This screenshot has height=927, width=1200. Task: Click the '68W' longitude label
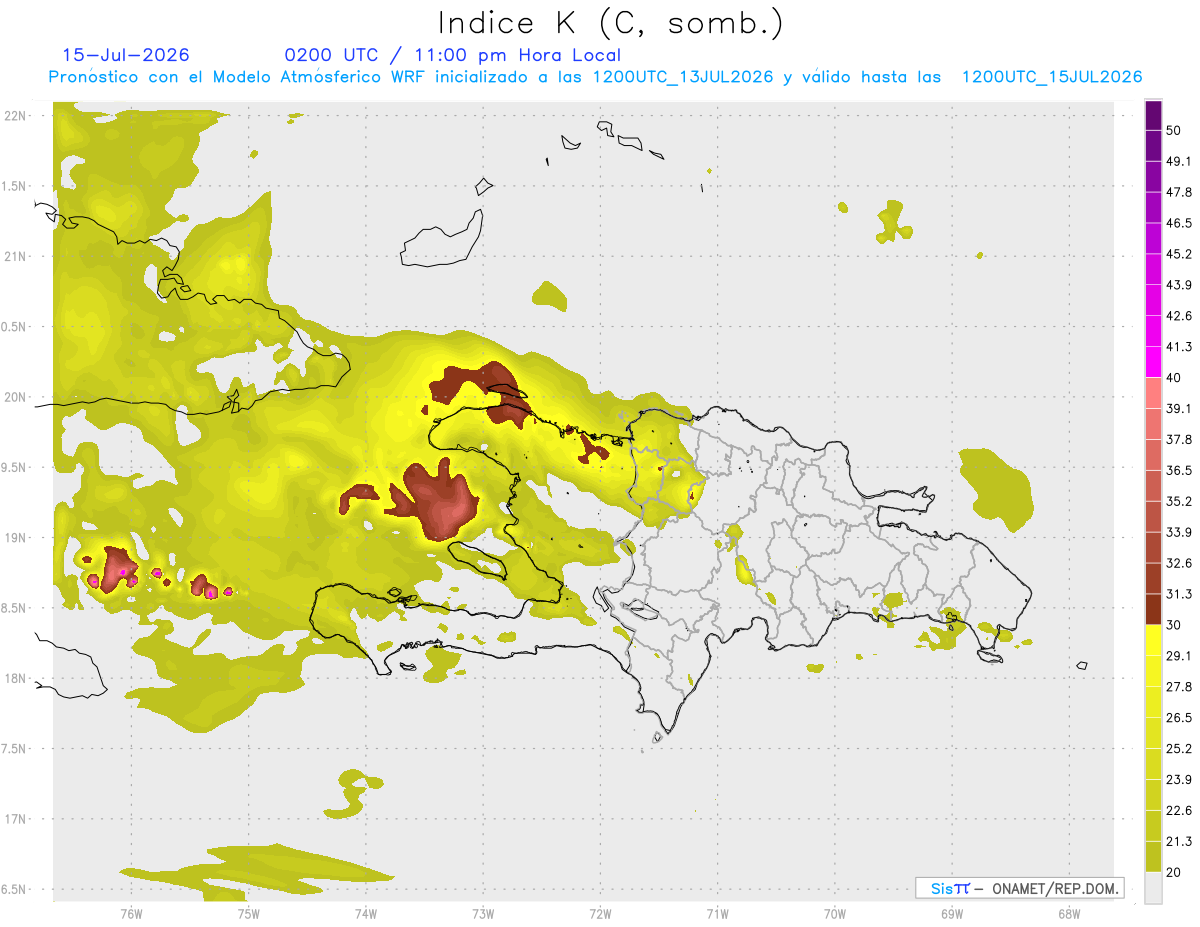pos(1069,914)
